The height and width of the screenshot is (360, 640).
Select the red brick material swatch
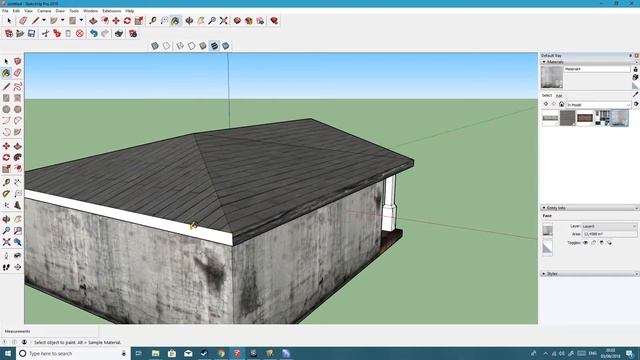[x=584, y=118]
